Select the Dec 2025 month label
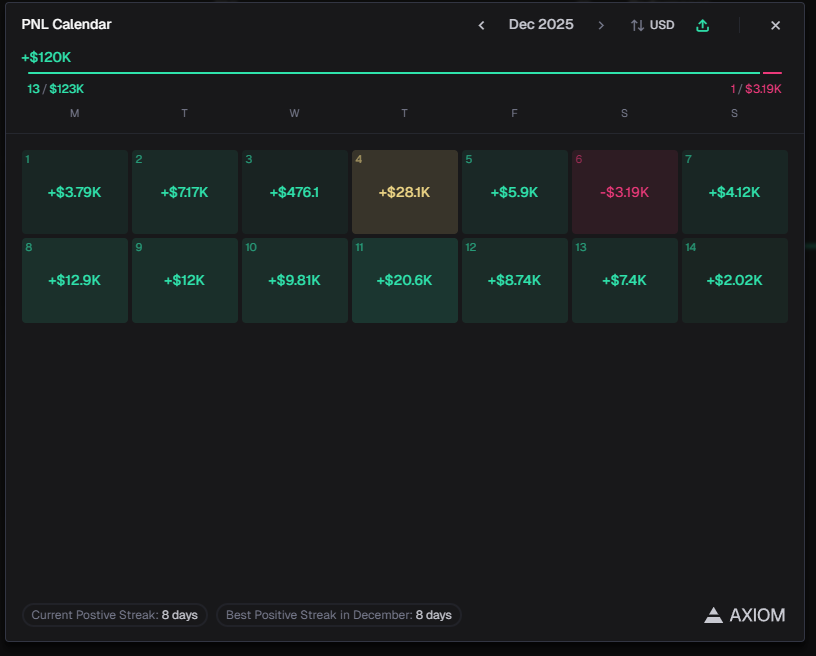This screenshot has width=816, height=656. (x=541, y=24)
